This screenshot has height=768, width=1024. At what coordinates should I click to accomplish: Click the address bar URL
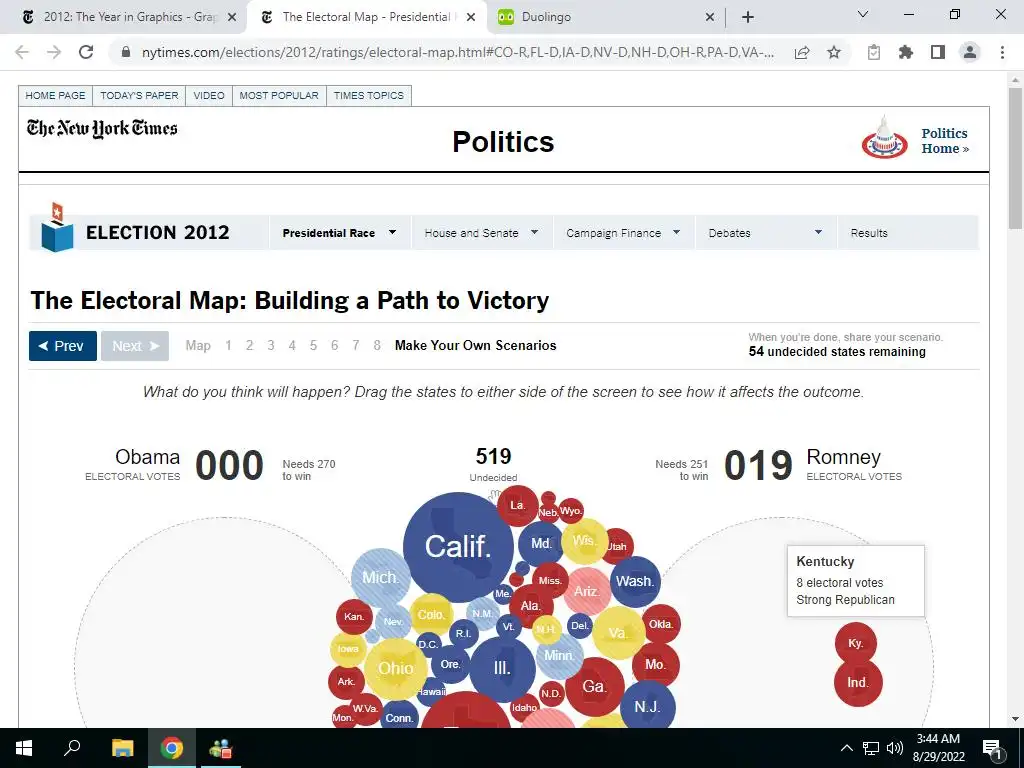pyautogui.click(x=457, y=52)
